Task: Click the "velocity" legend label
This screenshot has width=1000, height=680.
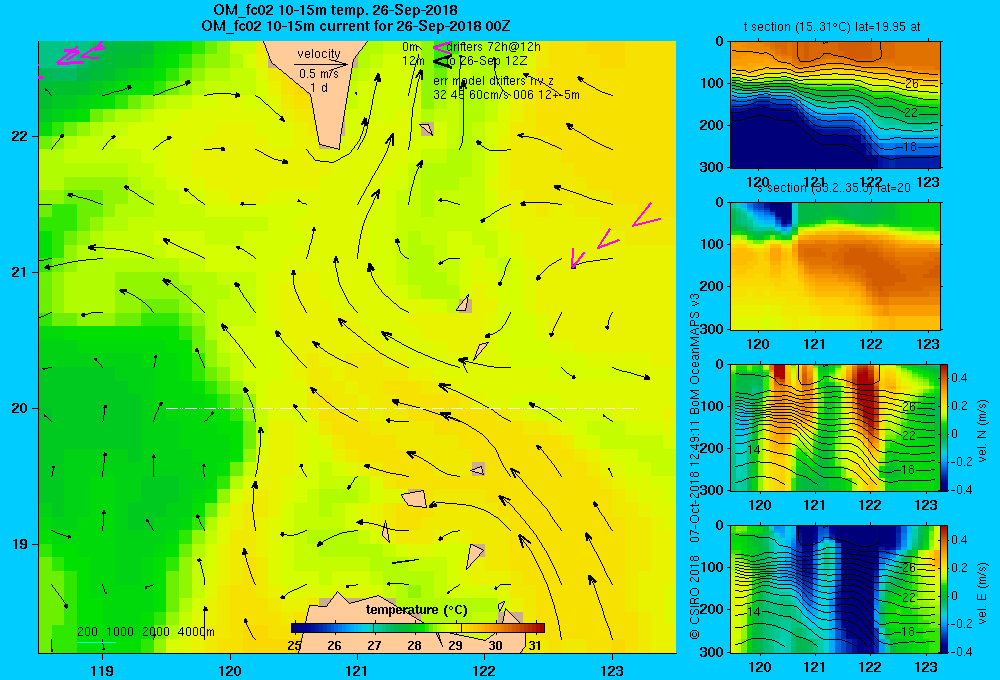Action: pos(319,54)
